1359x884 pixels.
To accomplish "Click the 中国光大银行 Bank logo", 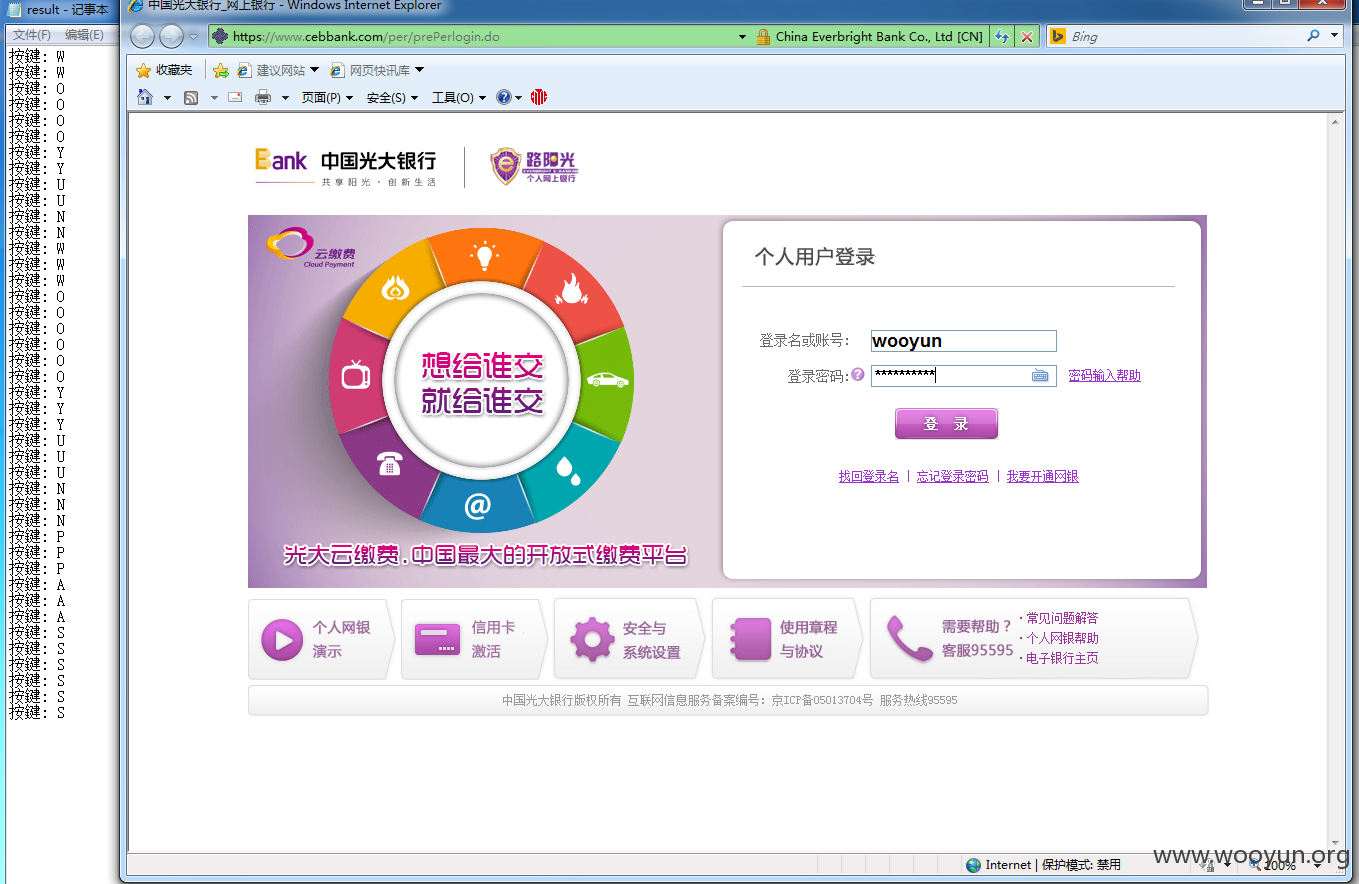I will (x=346, y=166).
